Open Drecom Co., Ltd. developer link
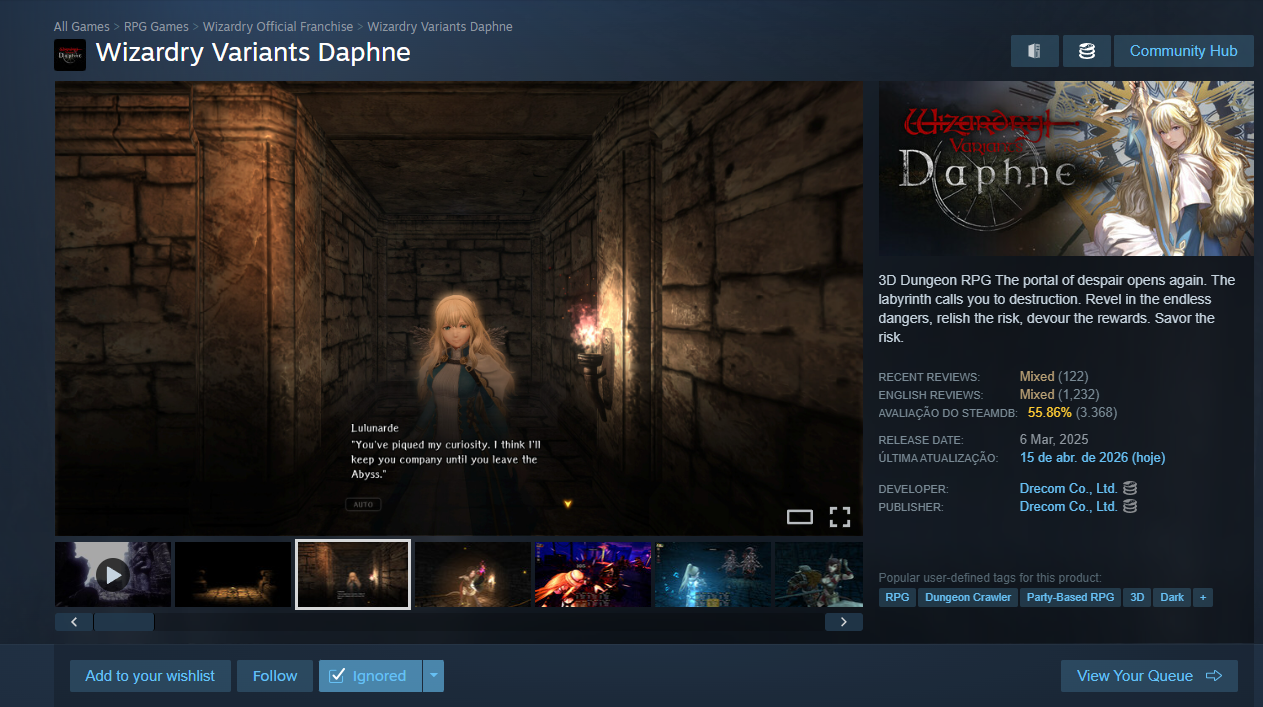 1068,489
